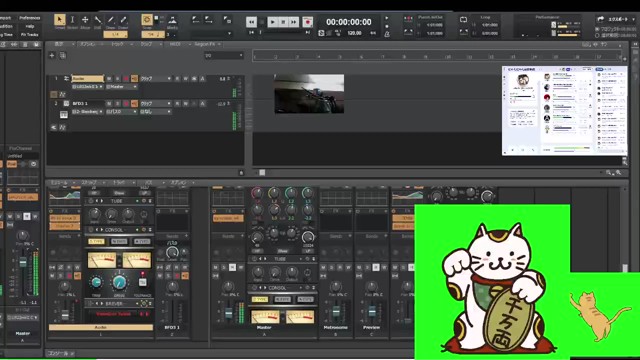This screenshot has height=360, width=640.
Task: Toggle the Loop on/off icon
Action: [463, 19]
